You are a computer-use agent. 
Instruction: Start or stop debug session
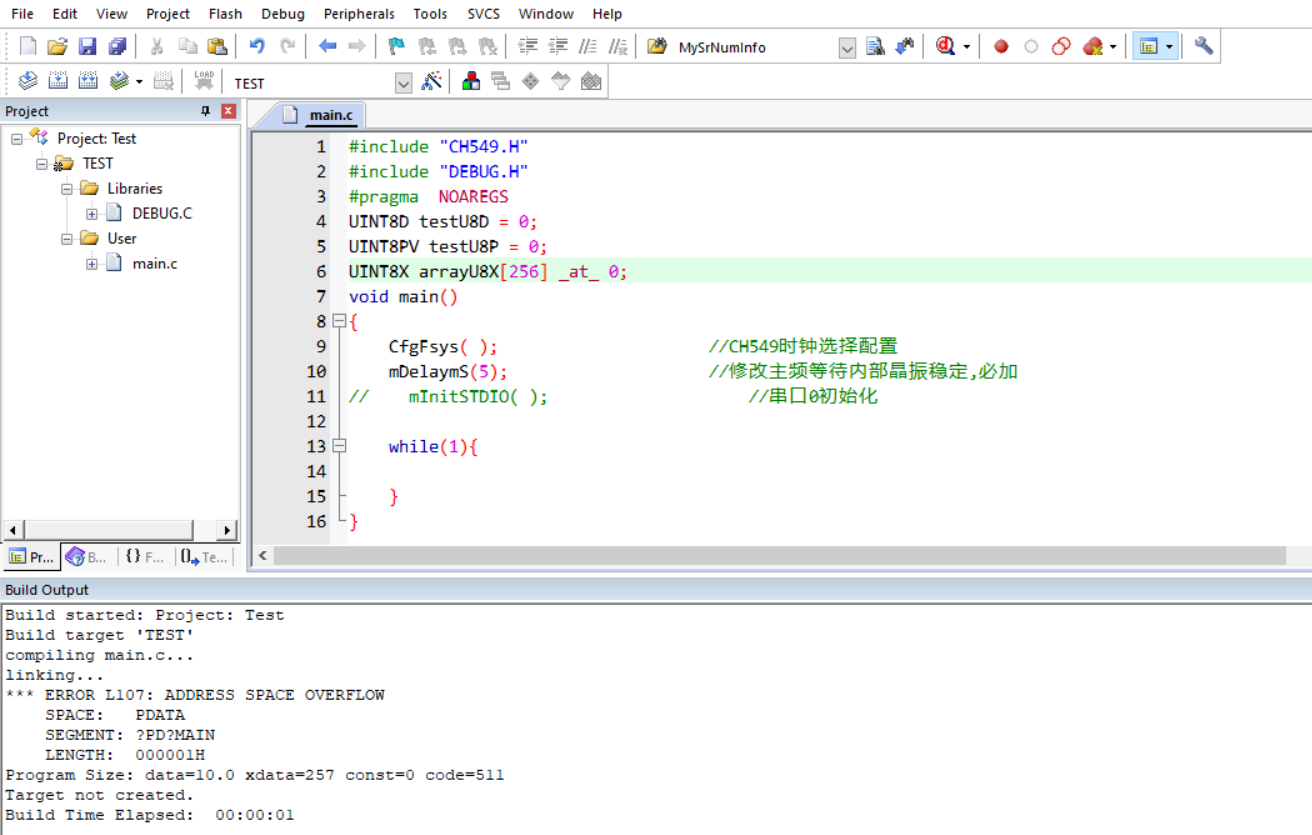pos(945,47)
